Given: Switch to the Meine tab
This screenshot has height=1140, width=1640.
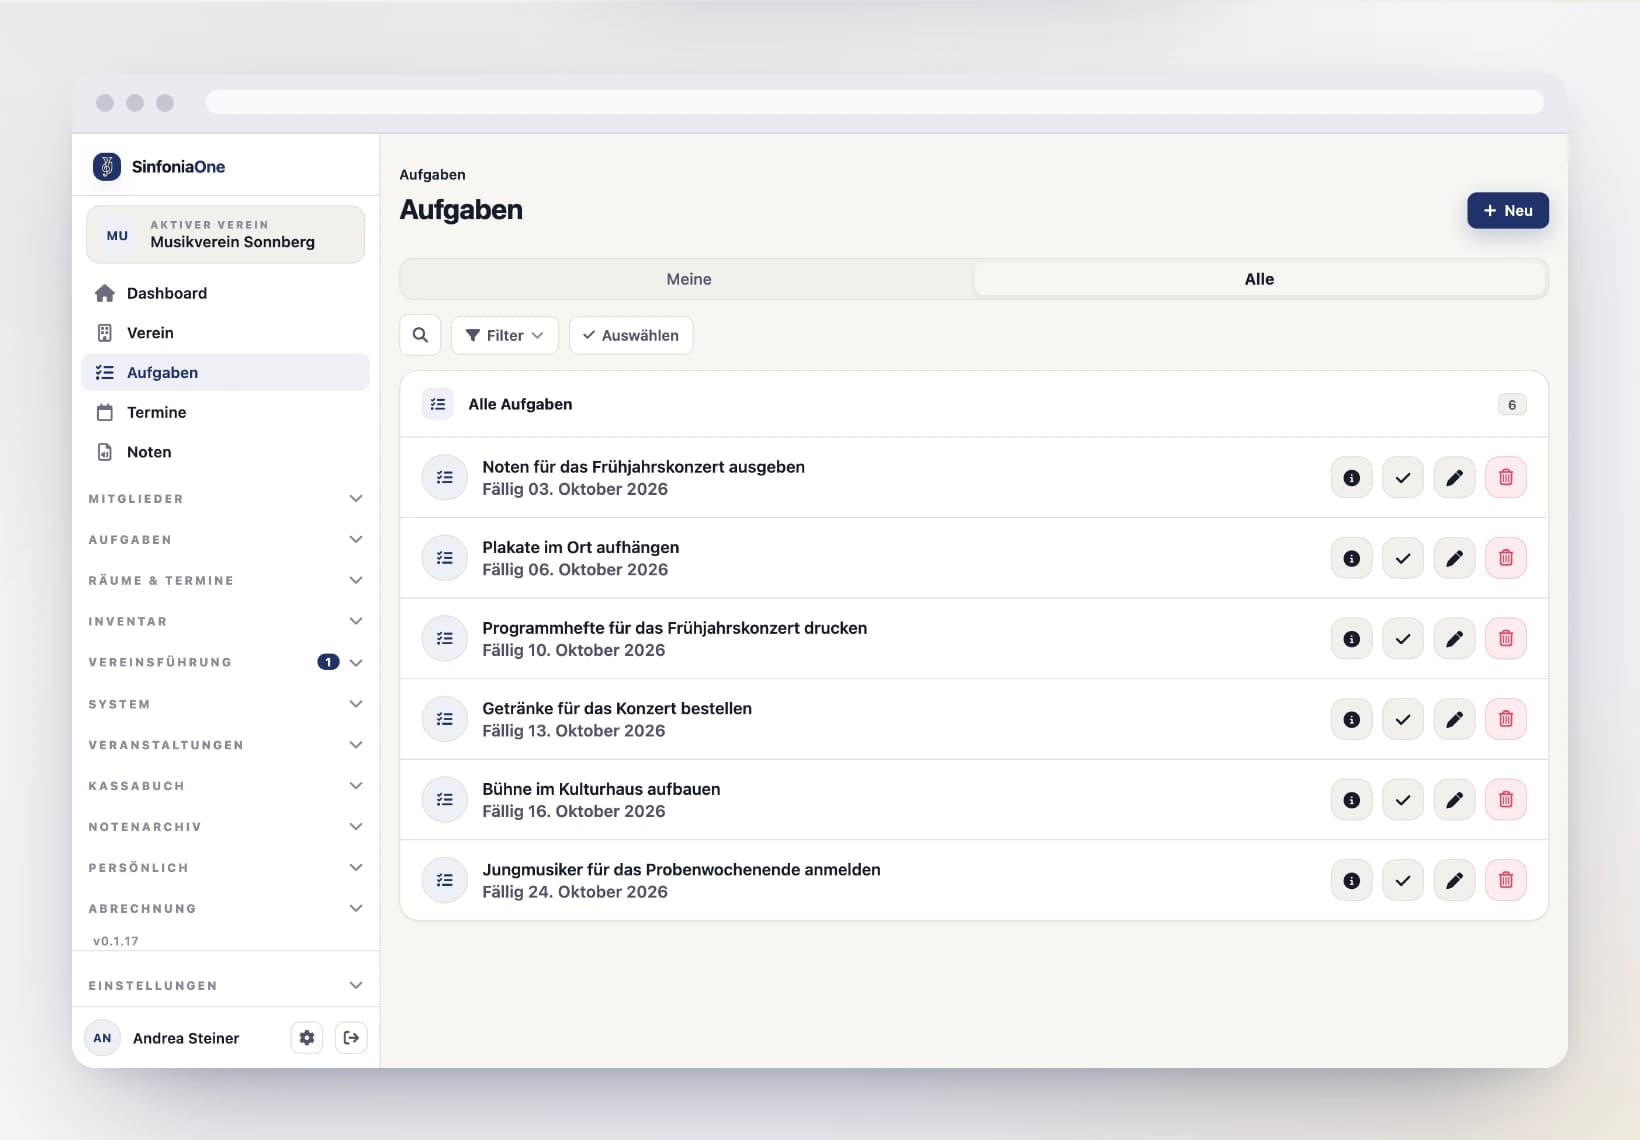Looking at the screenshot, I should (x=689, y=279).
